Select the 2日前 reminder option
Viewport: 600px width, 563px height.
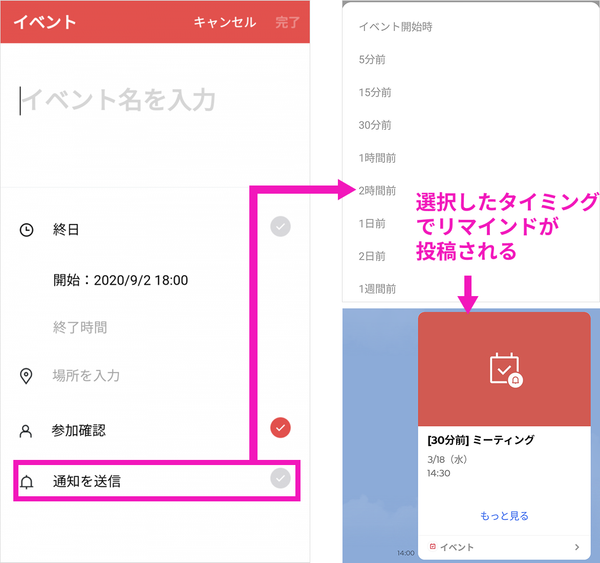pos(372,256)
